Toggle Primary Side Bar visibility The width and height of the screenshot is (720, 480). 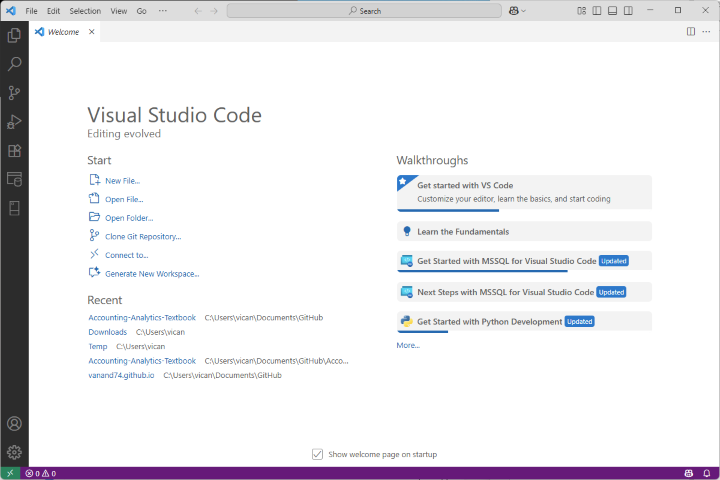pyautogui.click(x=597, y=11)
